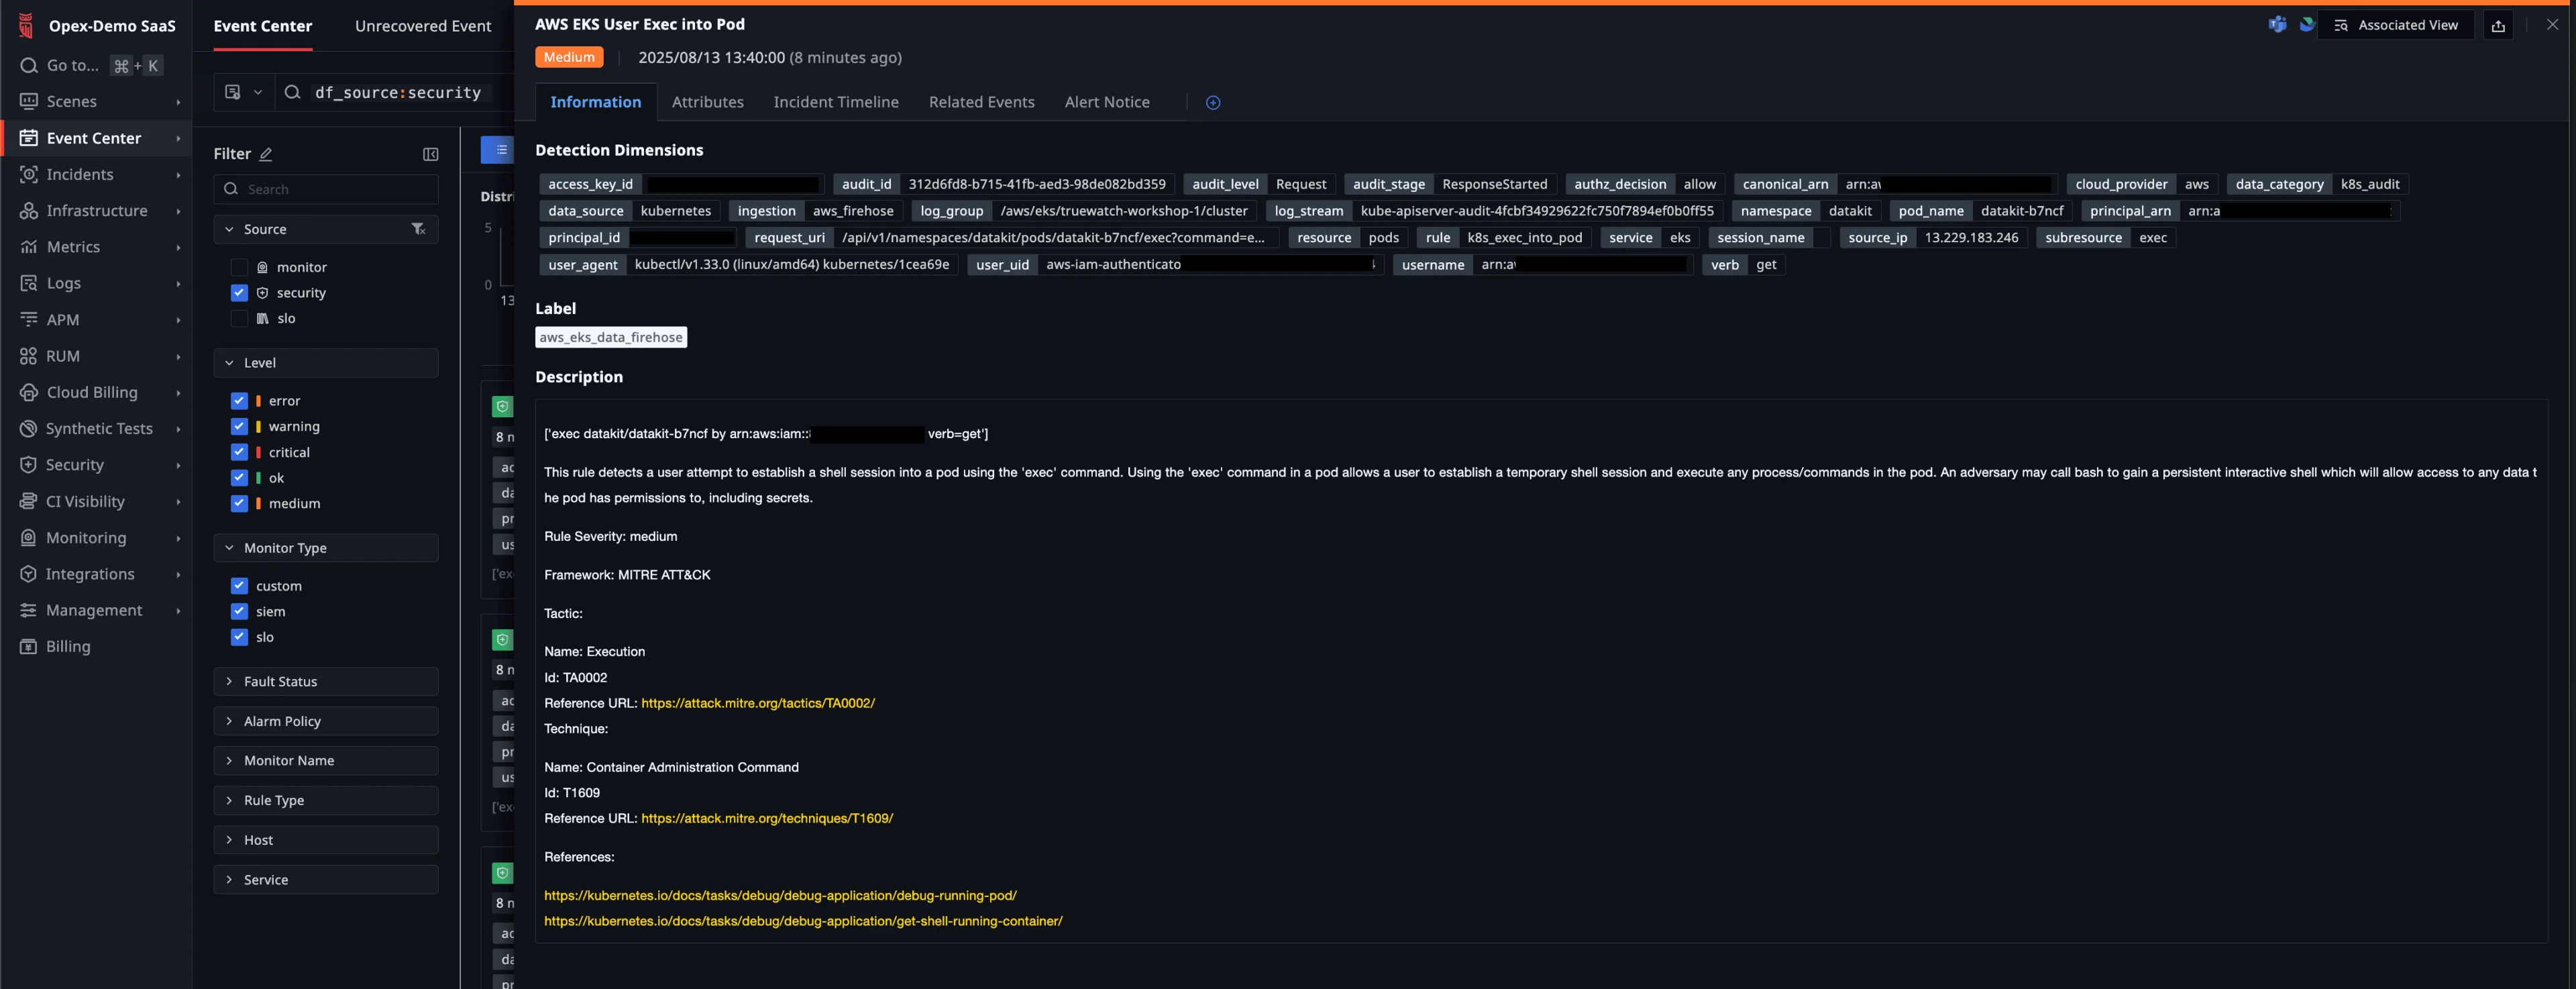Viewport: 2576px width, 989px height.
Task: Switch to the Incident Timeline tab
Action: point(835,102)
